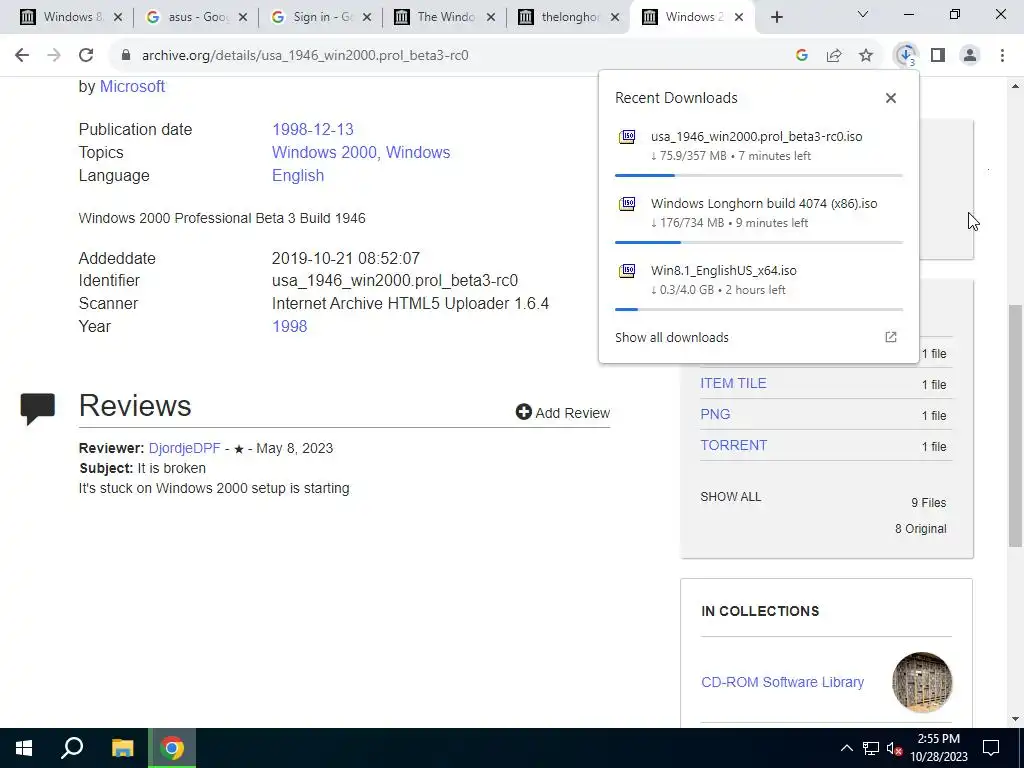This screenshot has width=1024, height=768.
Task: Open PNG download option
Action: pos(715,414)
